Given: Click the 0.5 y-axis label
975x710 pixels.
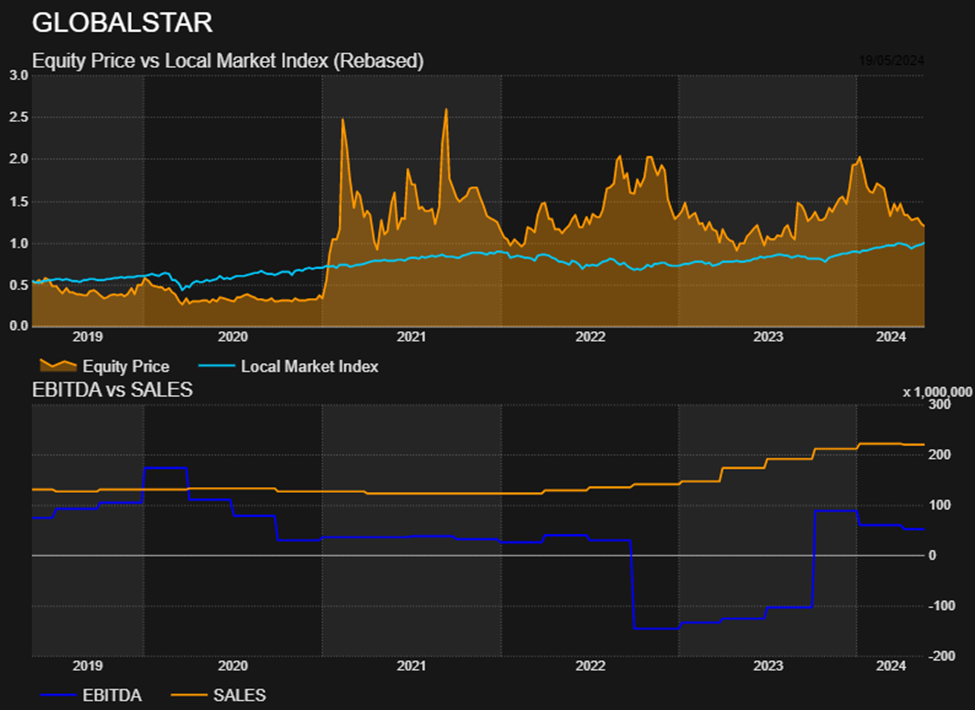Looking at the screenshot, I should pos(19,285).
